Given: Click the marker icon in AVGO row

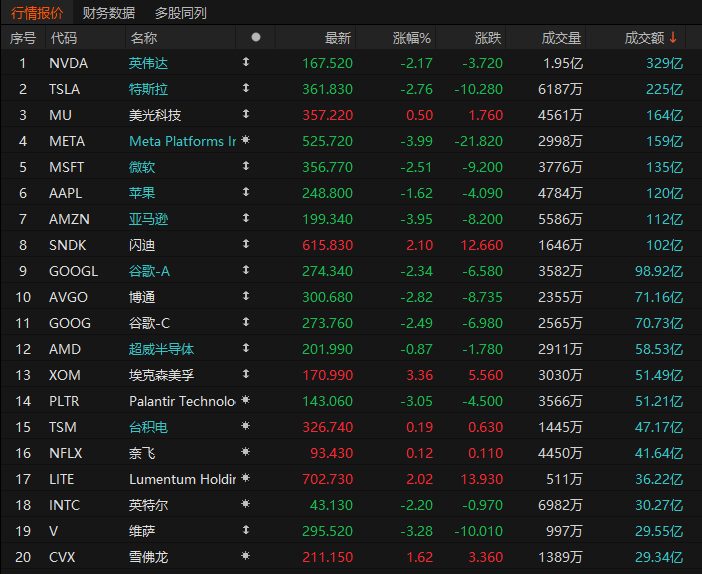Looking at the screenshot, I should tap(246, 296).
